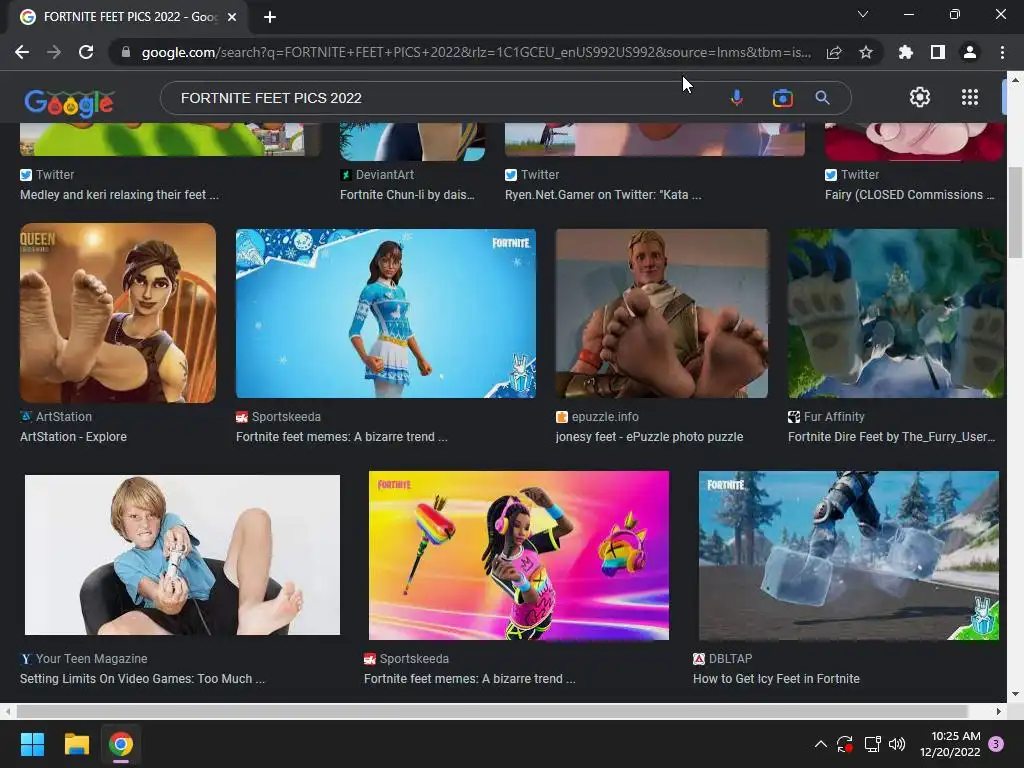Open the Windows Start menu
1024x768 pixels.
coord(32,744)
